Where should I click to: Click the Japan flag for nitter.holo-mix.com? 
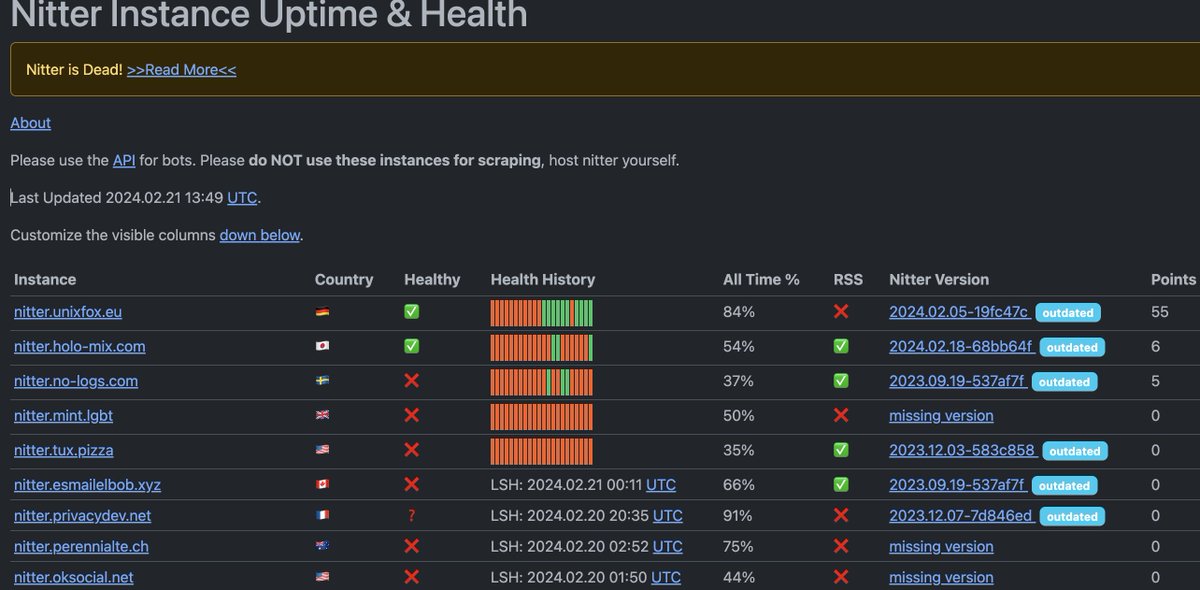click(322, 346)
